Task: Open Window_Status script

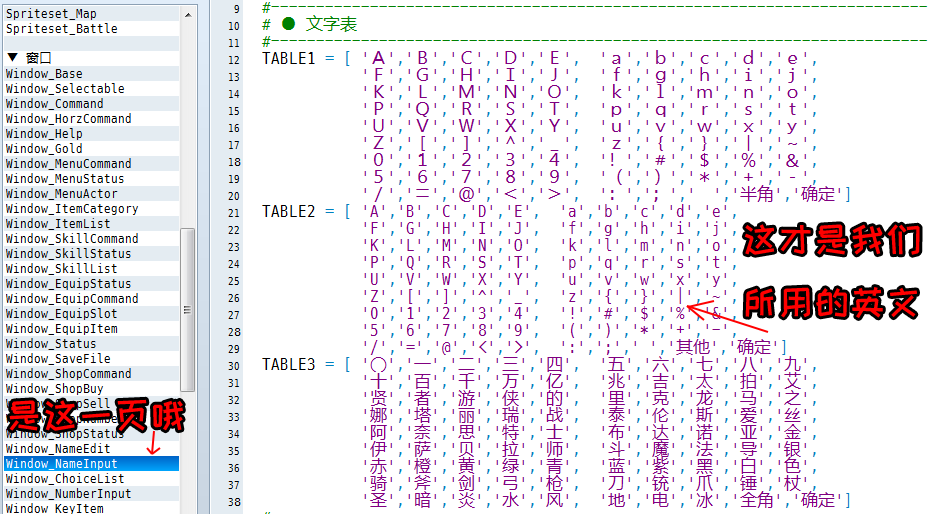Action: click(91, 343)
